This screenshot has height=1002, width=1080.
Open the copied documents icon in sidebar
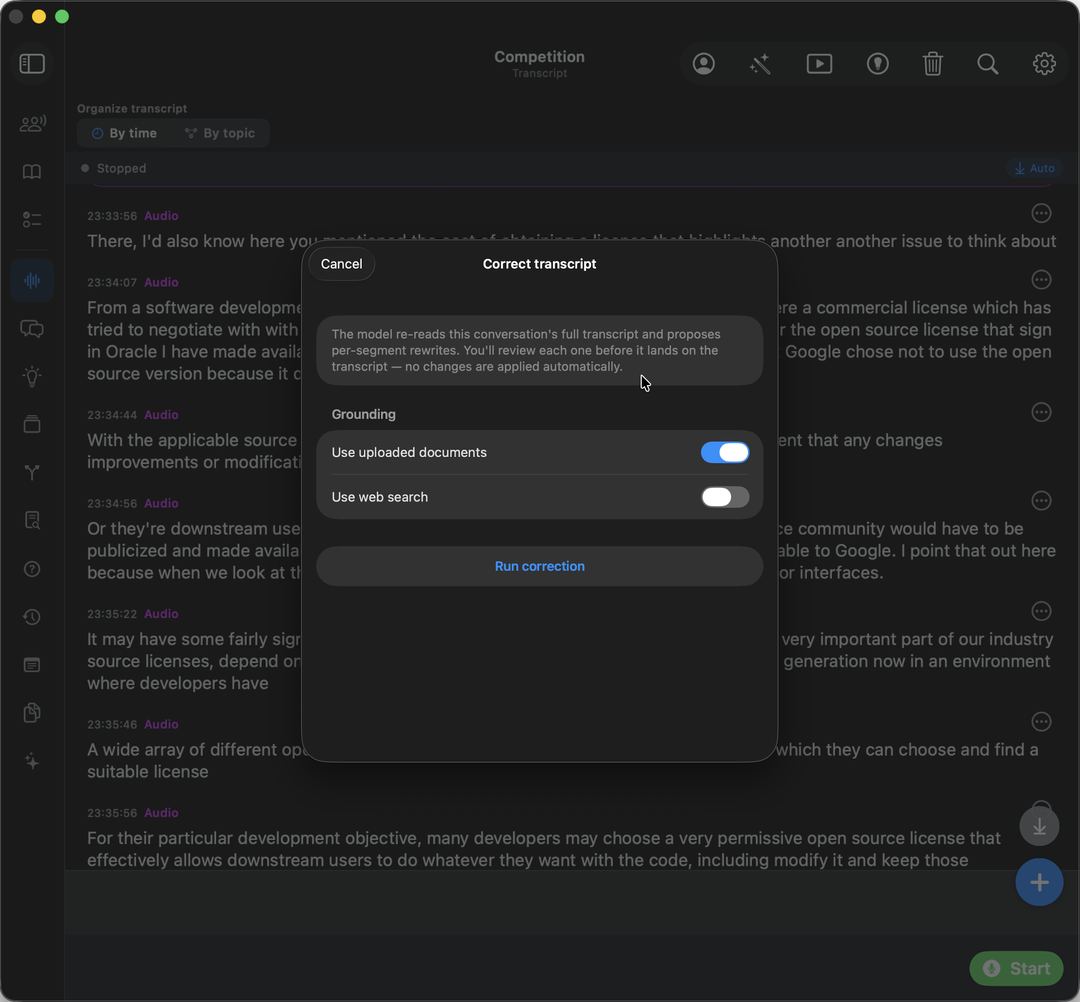(32, 713)
